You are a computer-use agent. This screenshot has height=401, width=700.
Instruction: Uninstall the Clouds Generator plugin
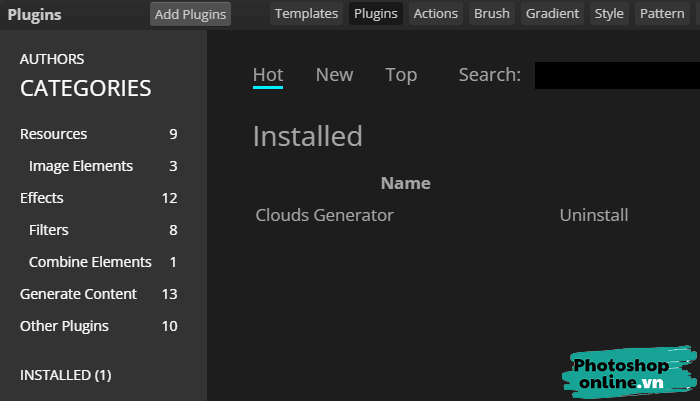coord(594,215)
